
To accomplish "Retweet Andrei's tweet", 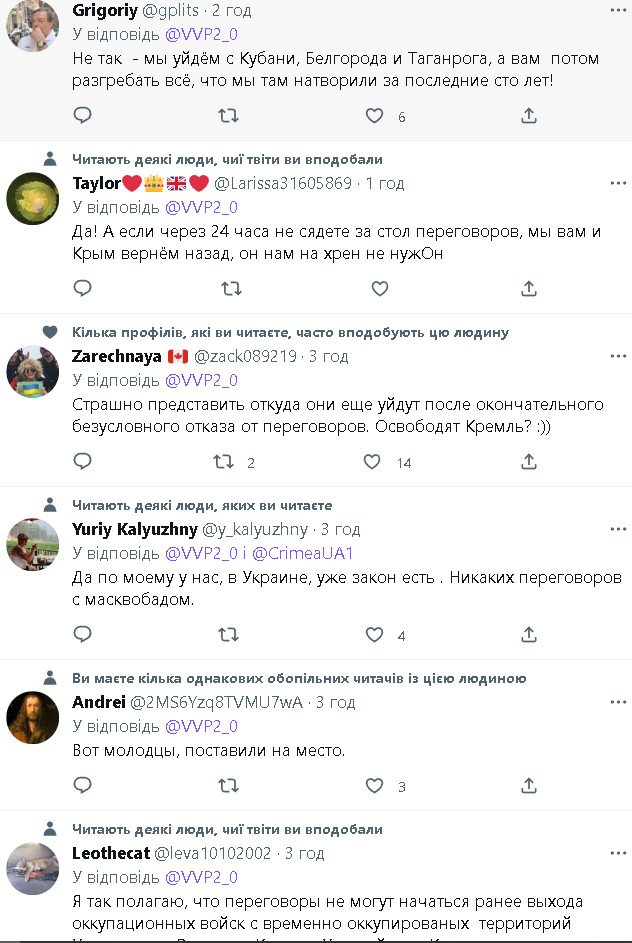I will (229, 786).
